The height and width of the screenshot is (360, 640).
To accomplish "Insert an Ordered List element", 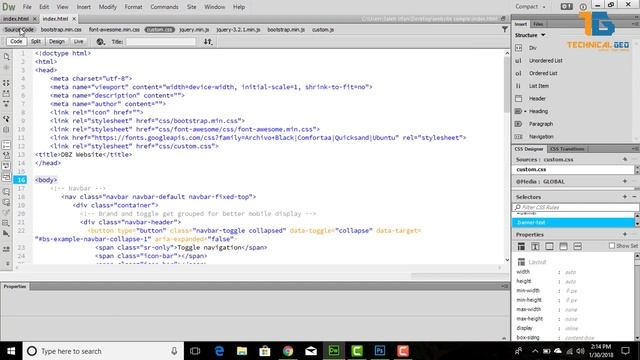I will coord(543,73).
